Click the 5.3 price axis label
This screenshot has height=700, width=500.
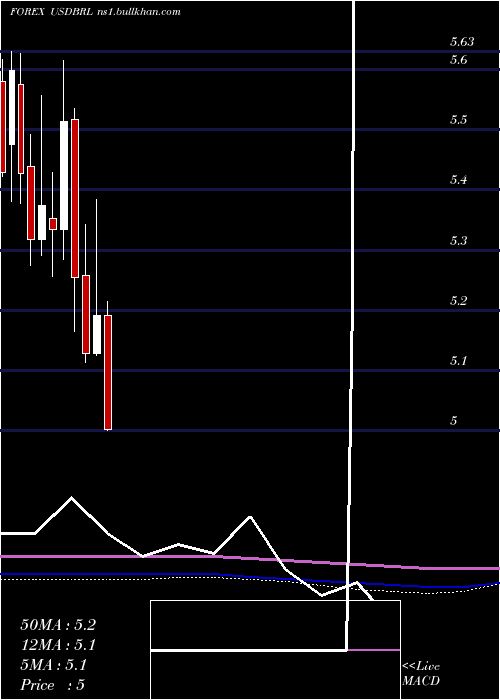coord(458,241)
